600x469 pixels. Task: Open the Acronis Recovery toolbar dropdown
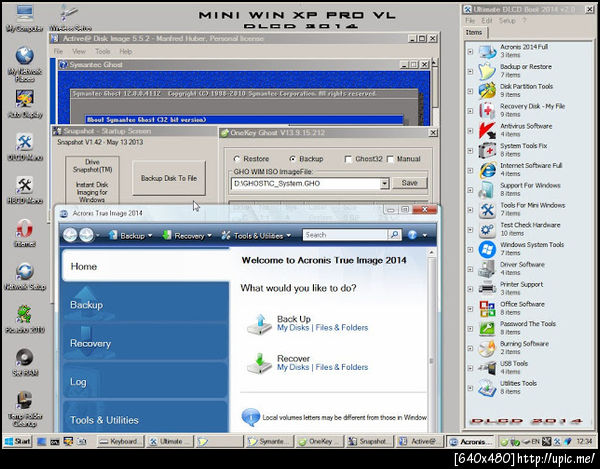187,236
